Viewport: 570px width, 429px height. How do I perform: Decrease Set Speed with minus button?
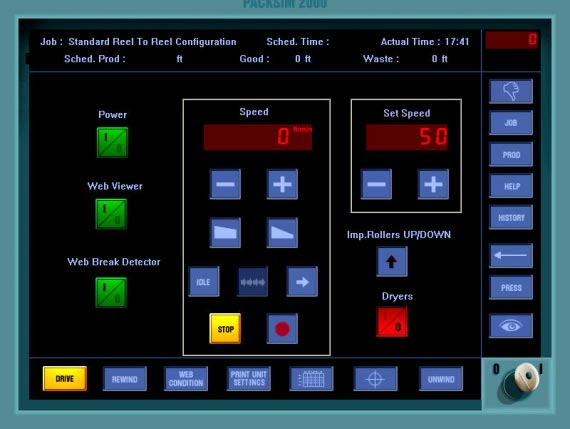coord(376,184)
